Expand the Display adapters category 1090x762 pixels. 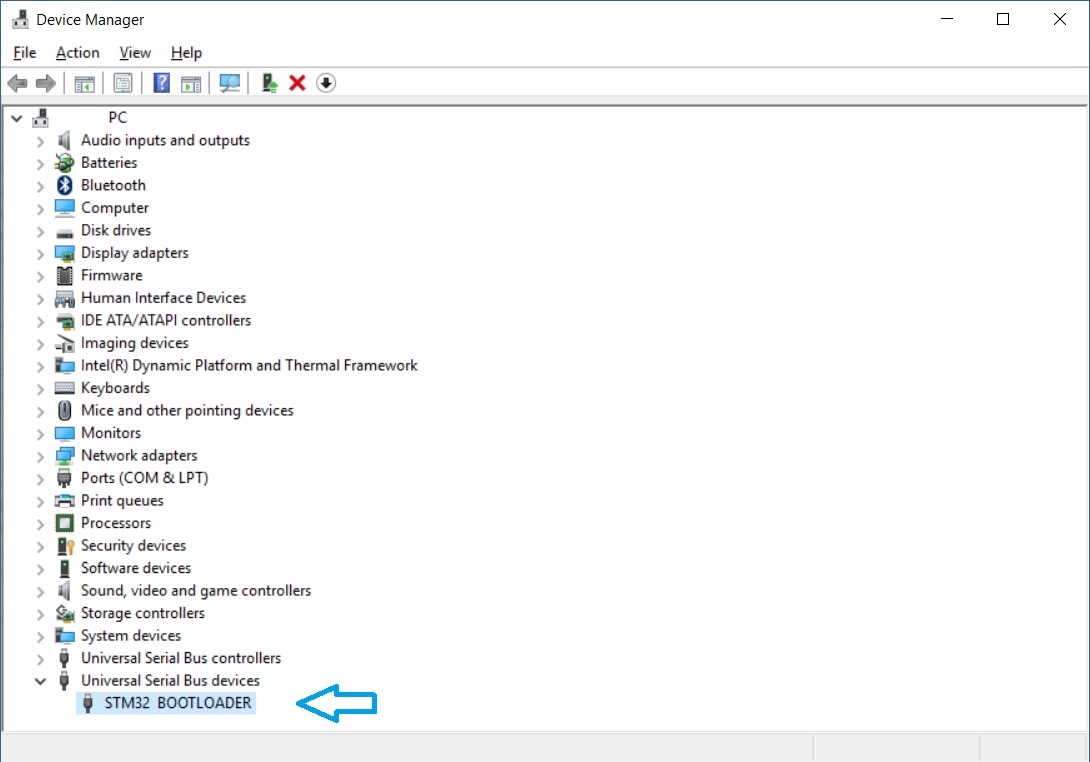pyautogui.click(x=40, y=254)
